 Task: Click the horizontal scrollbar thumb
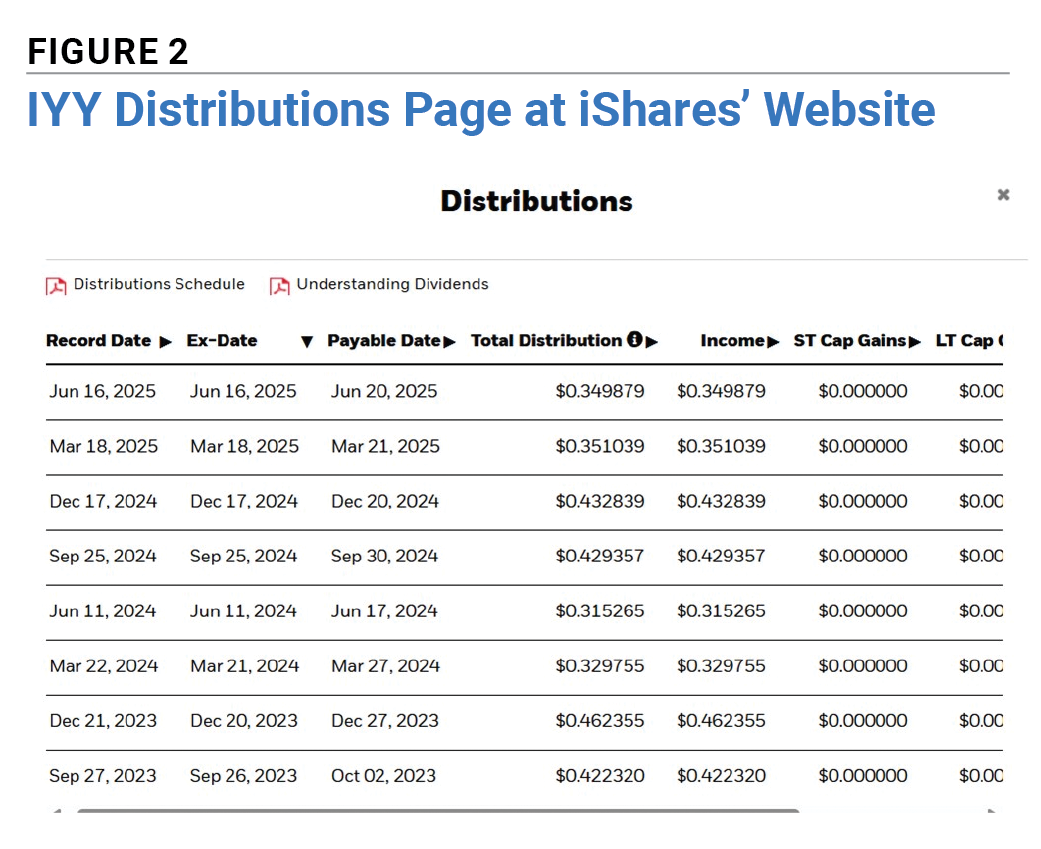(x=438, y=810)
